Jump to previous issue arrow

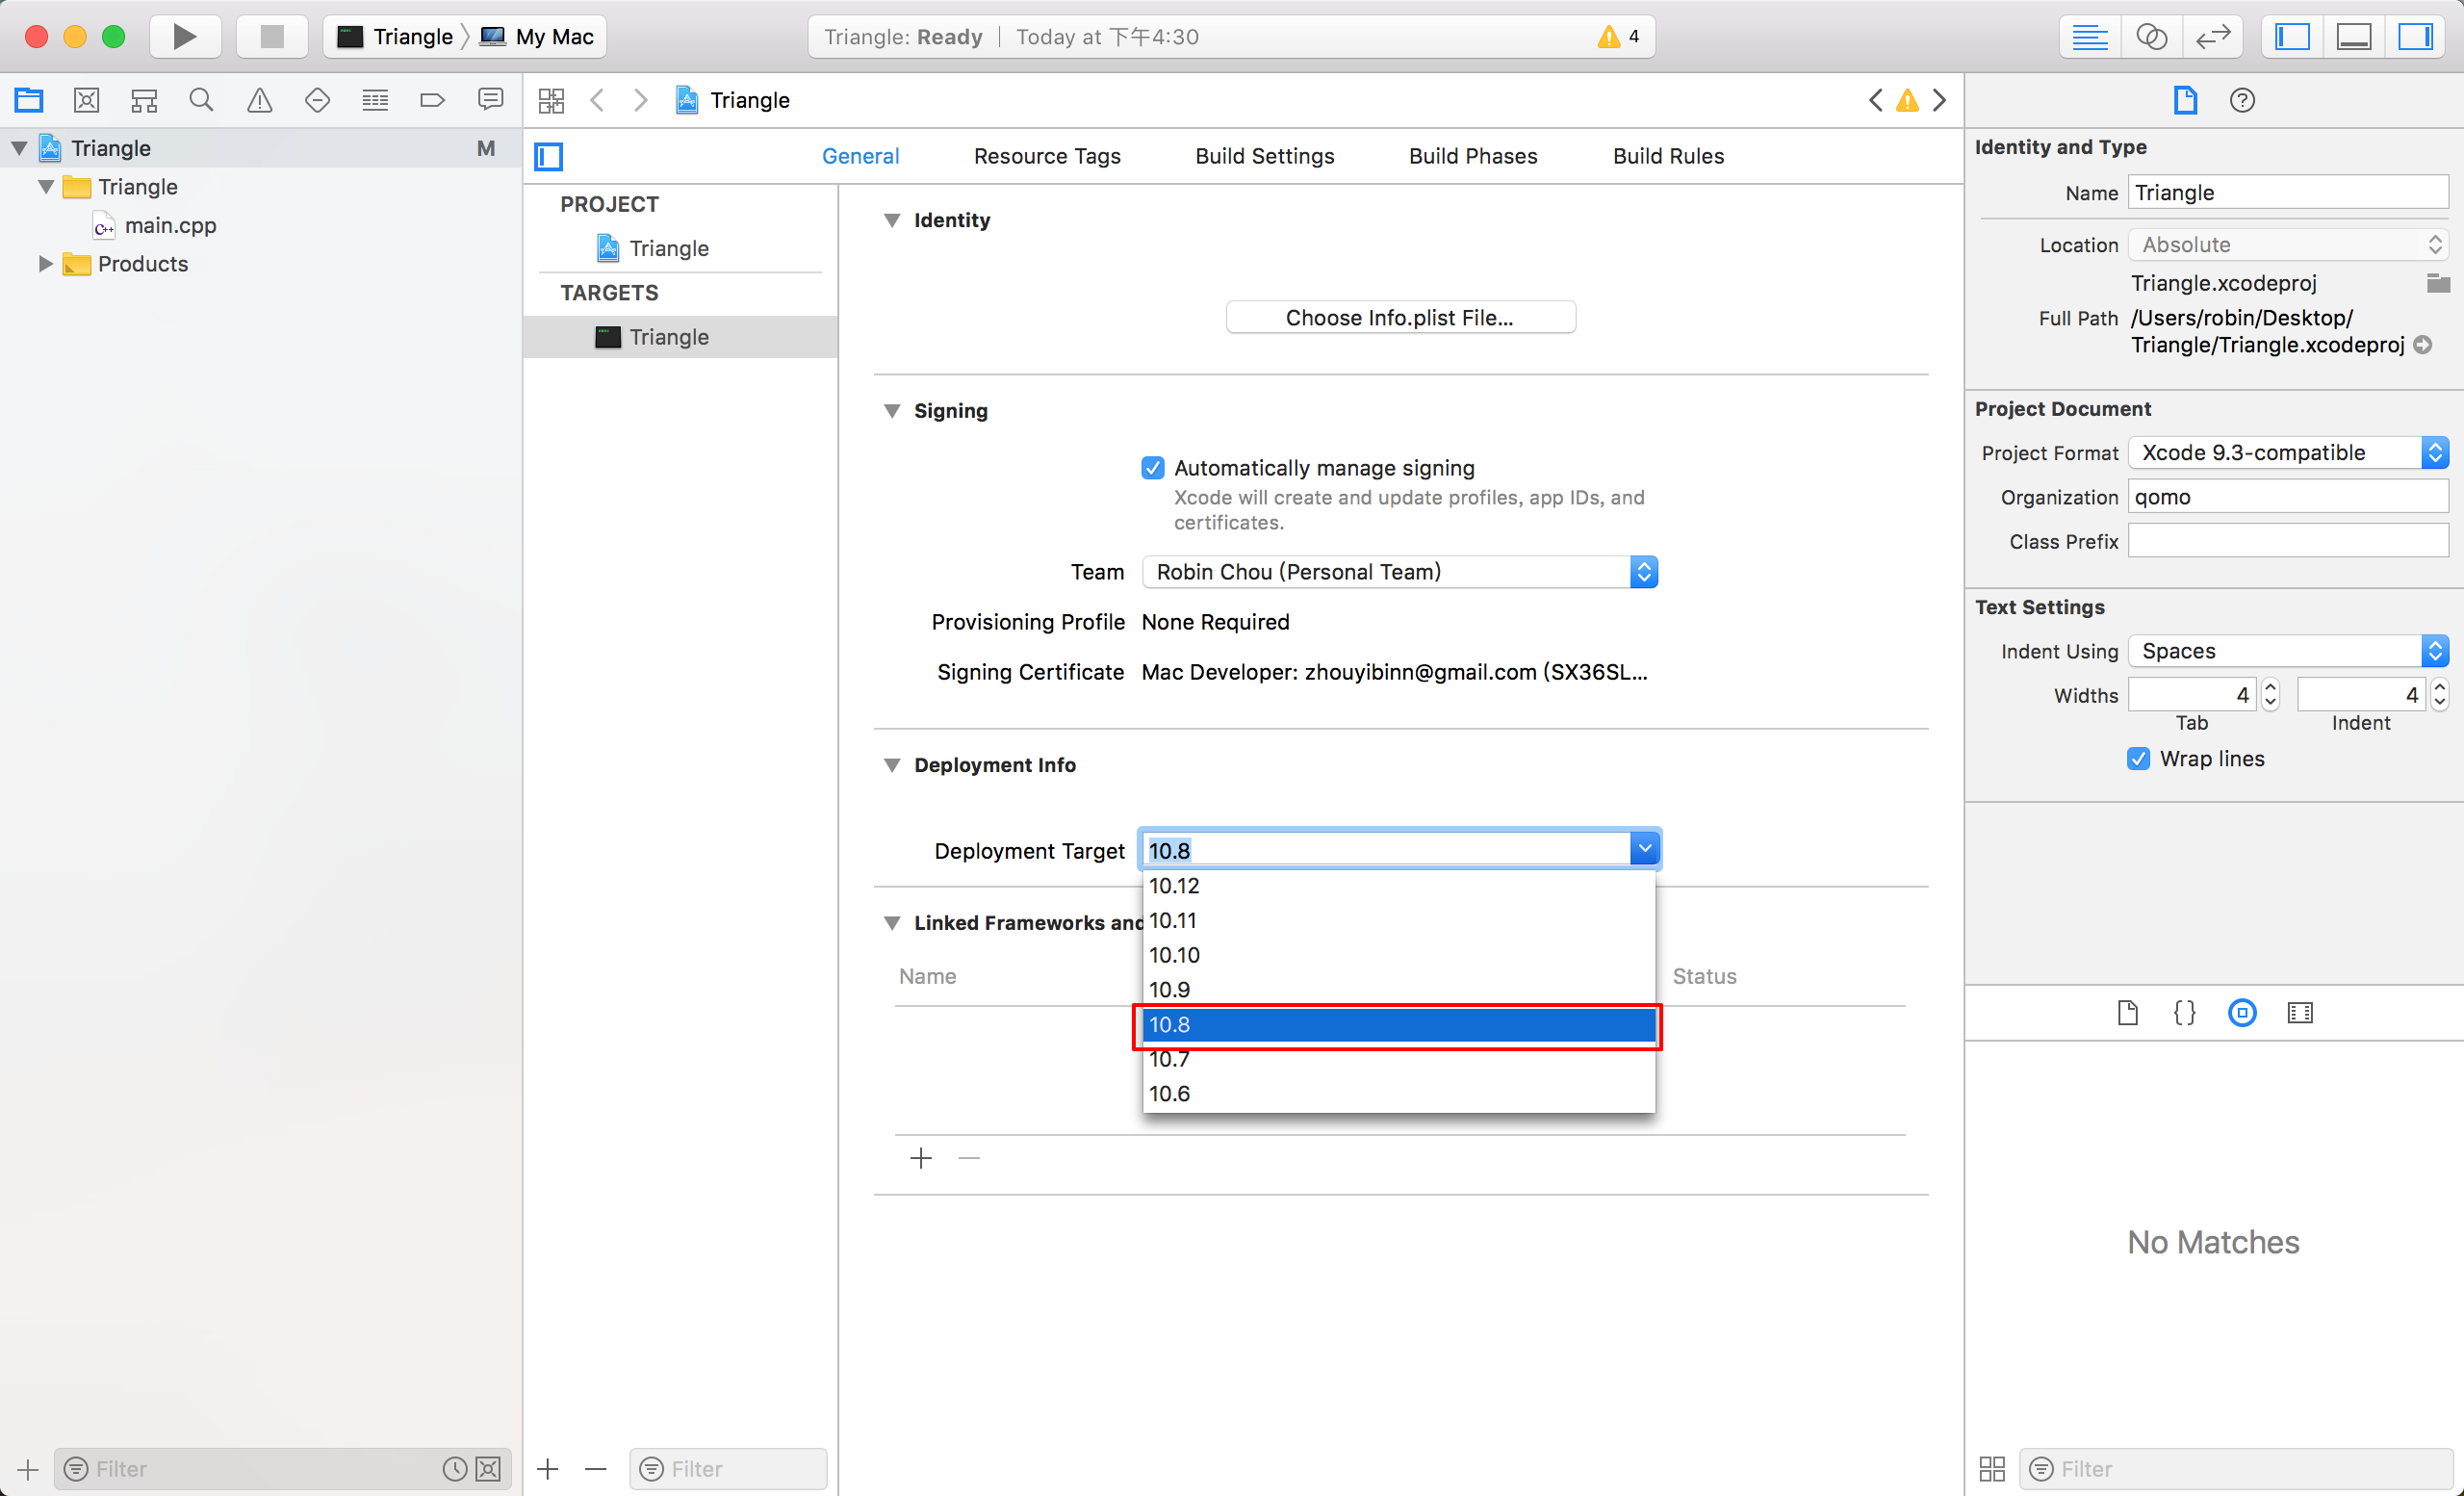tap(1876, 100)
